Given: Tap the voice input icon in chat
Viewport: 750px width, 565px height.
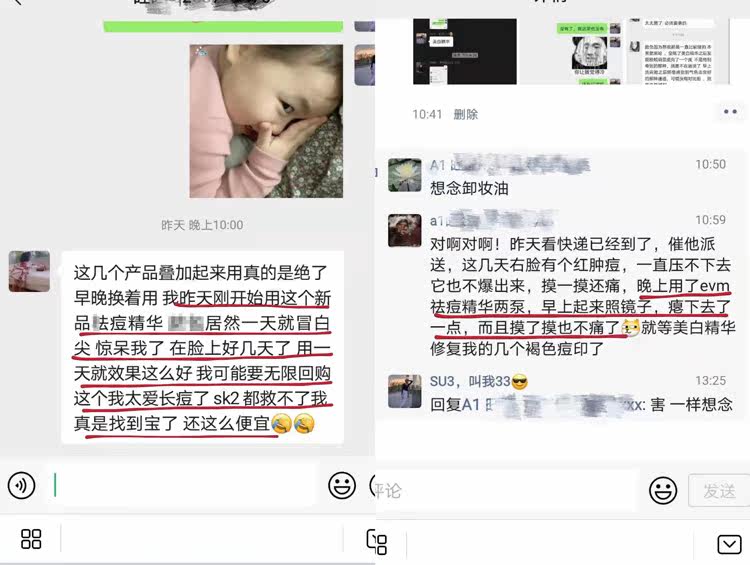Looking at the screenshot, I should 22,485.
